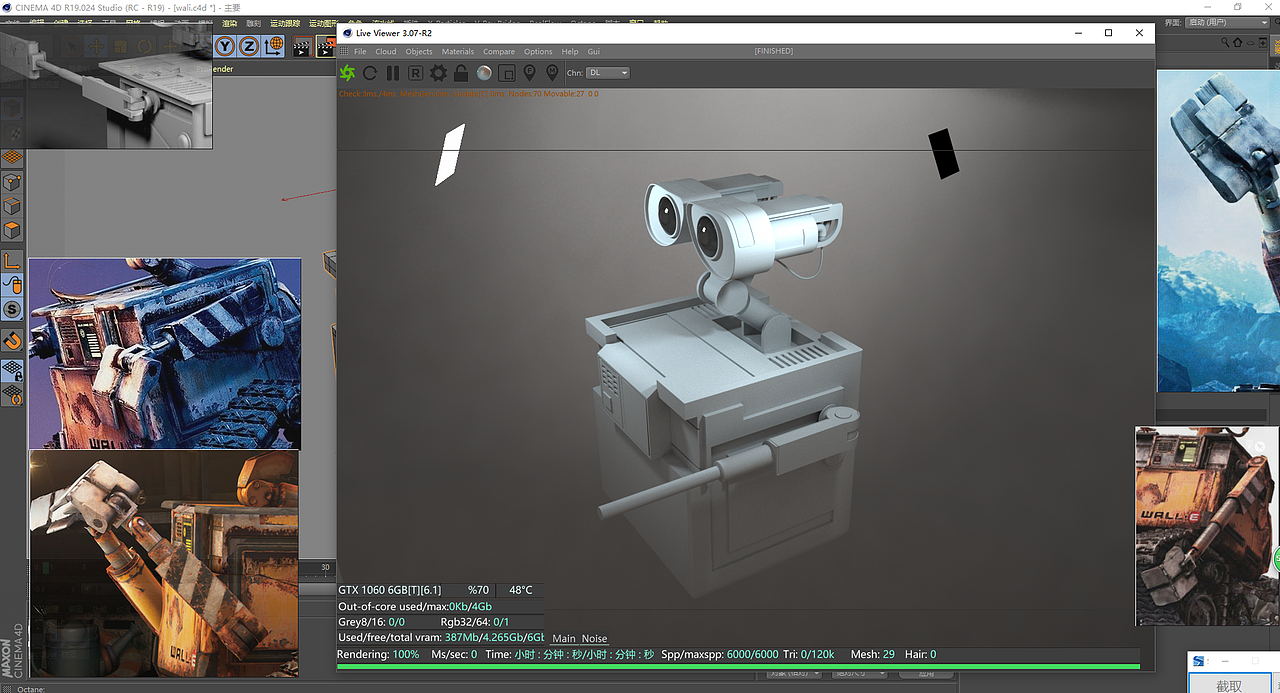Image resolution: width=1280 pixels, height=693 pixels.
Task: Click the black light plane in render
Action: click(x=943, y=154)
